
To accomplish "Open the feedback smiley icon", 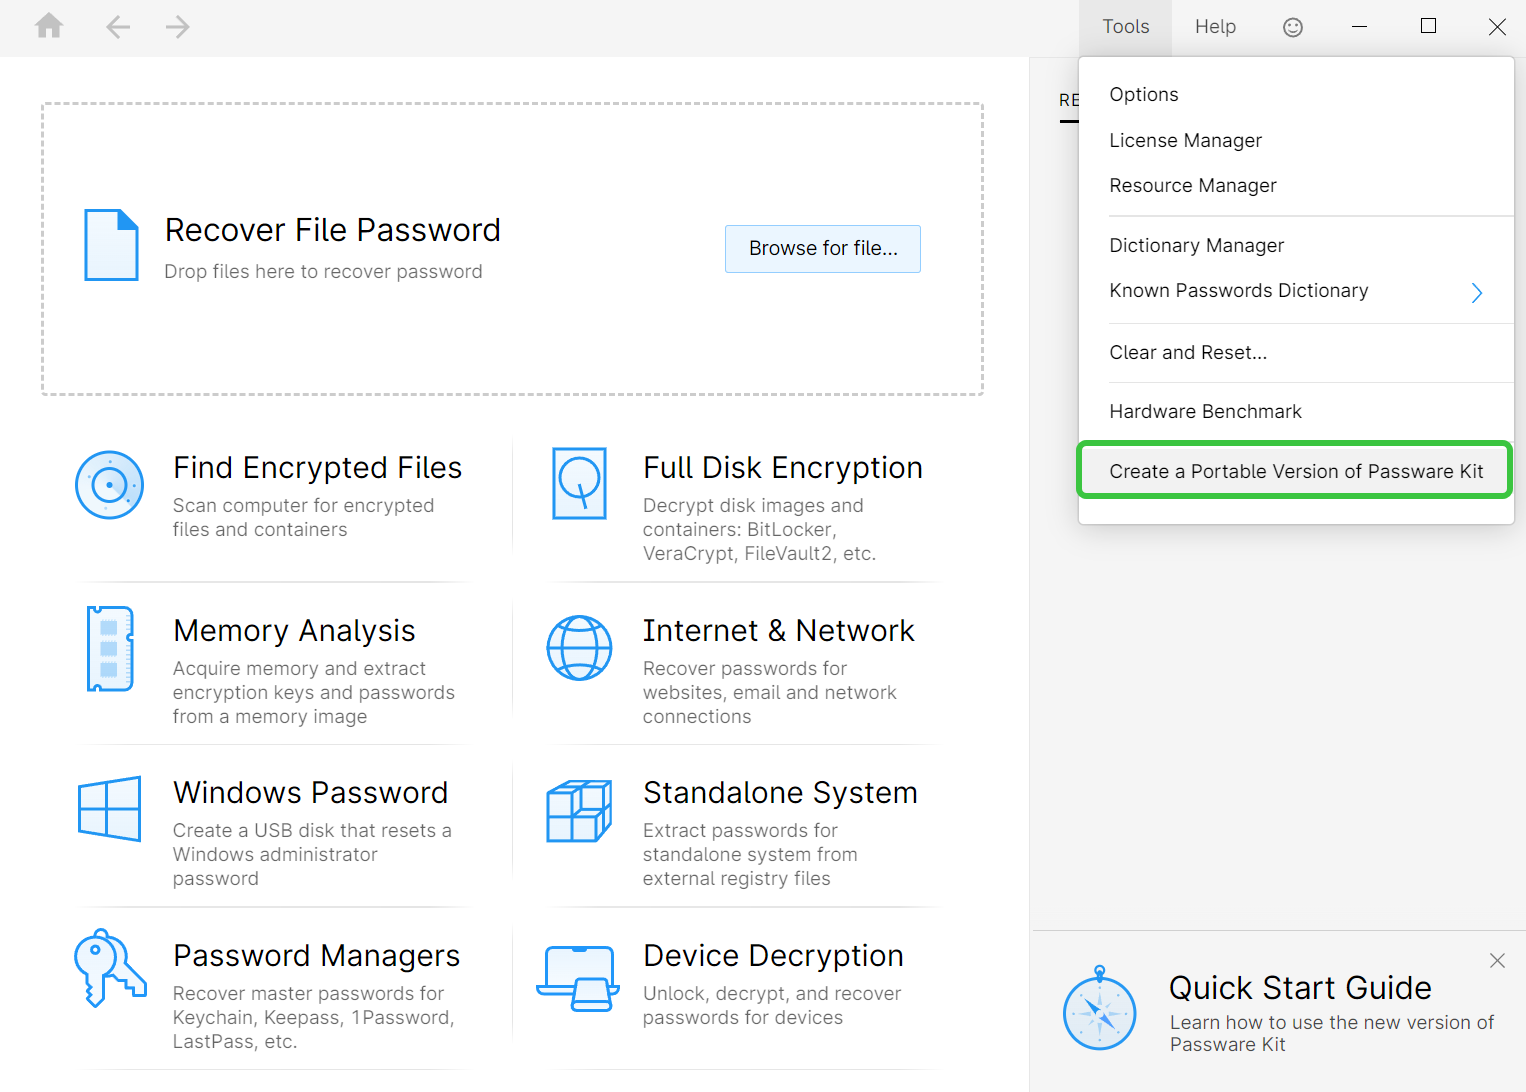I will [1293, 27].
